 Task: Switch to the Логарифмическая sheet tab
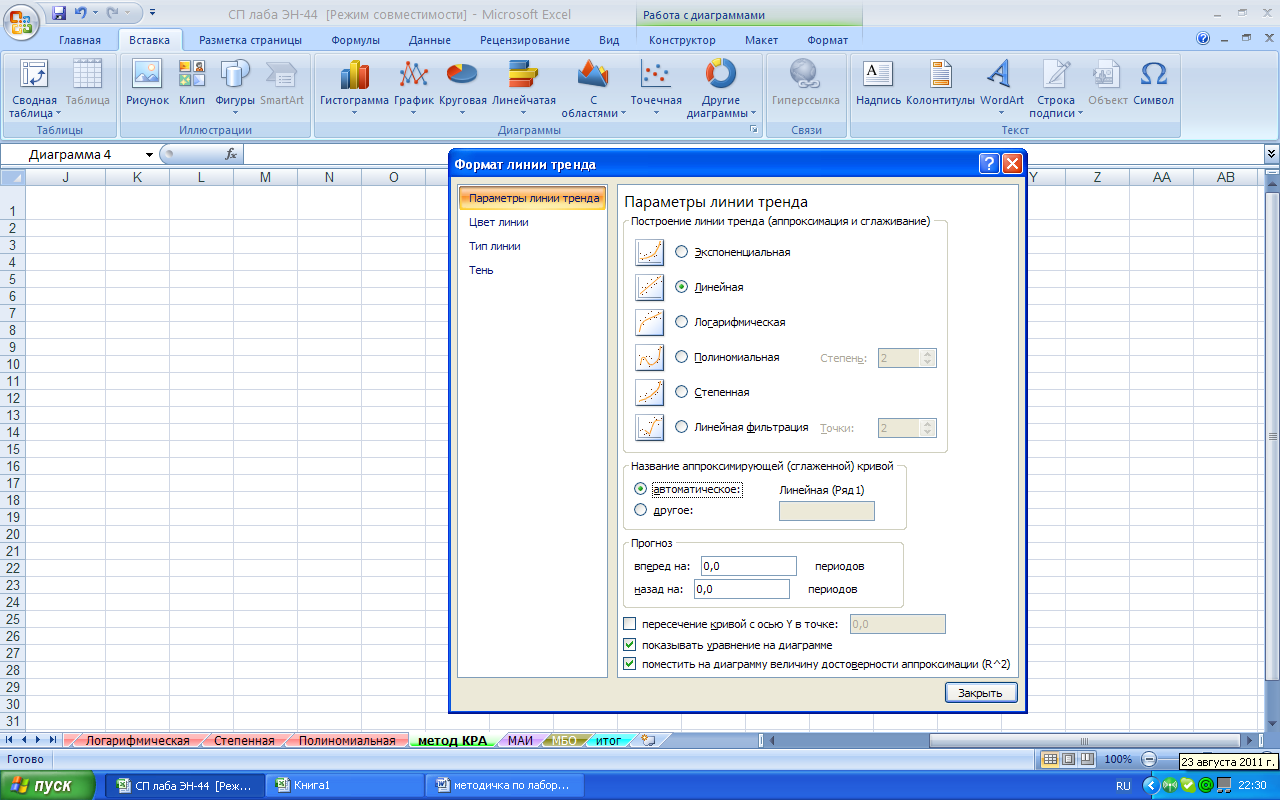tap(137, 741)
